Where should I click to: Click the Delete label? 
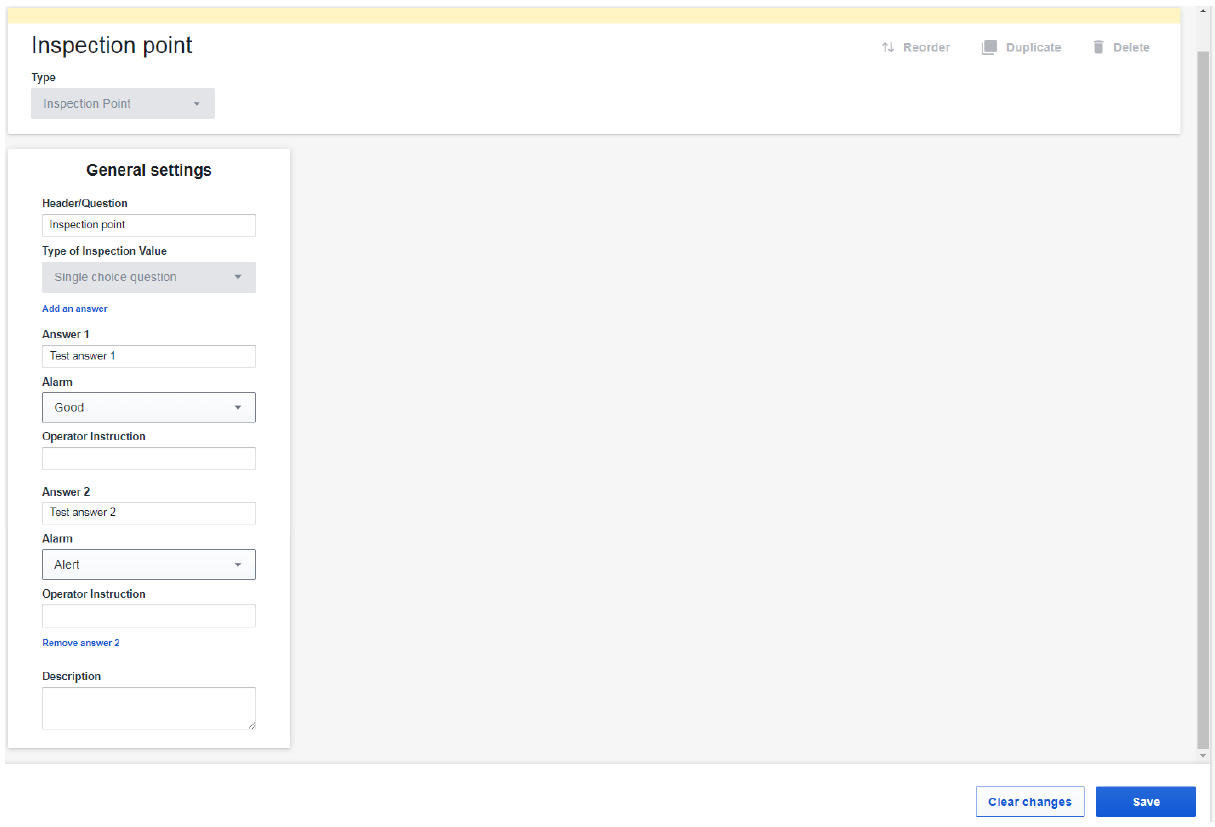click(1131, 47)
